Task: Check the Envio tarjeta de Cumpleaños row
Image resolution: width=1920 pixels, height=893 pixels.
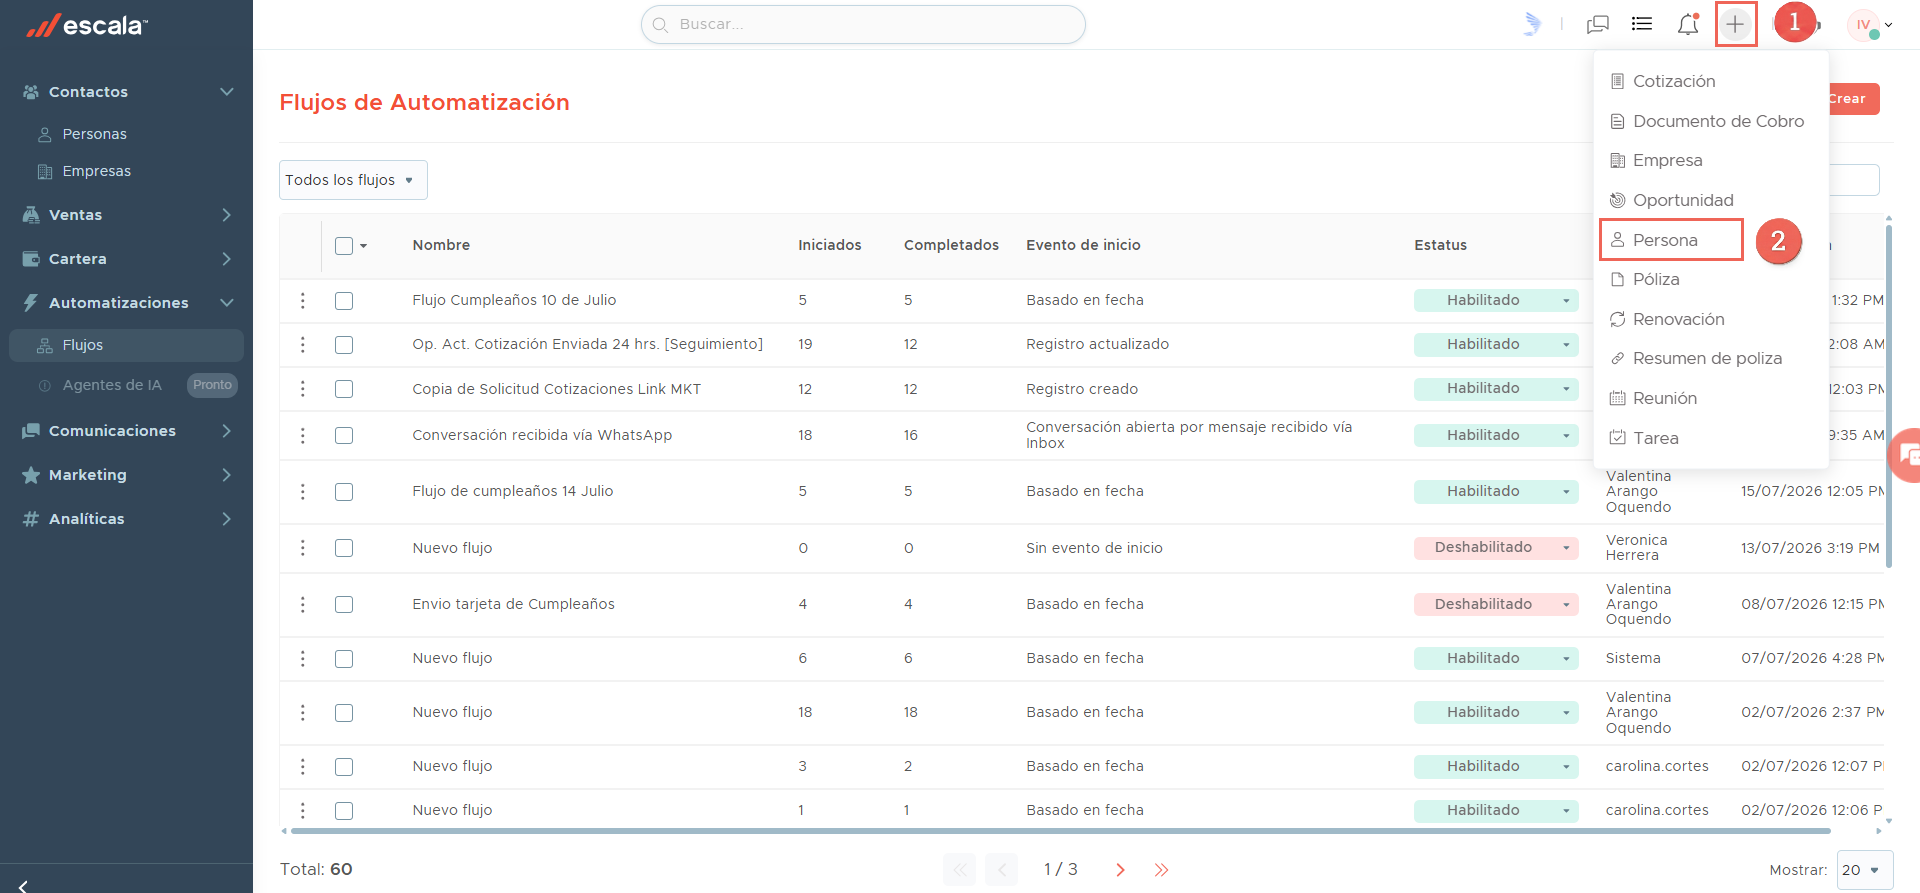Action: click(344, 605)
